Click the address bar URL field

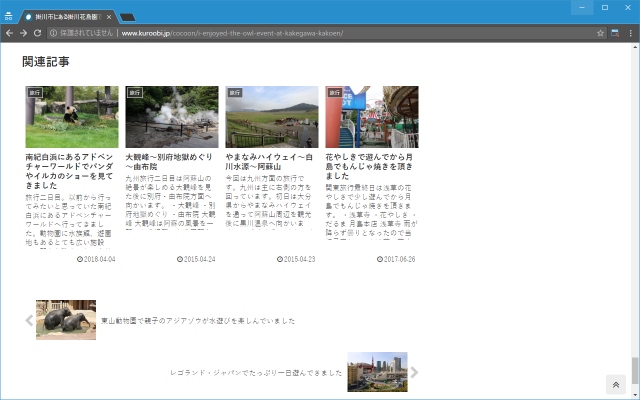coord(300,33)
